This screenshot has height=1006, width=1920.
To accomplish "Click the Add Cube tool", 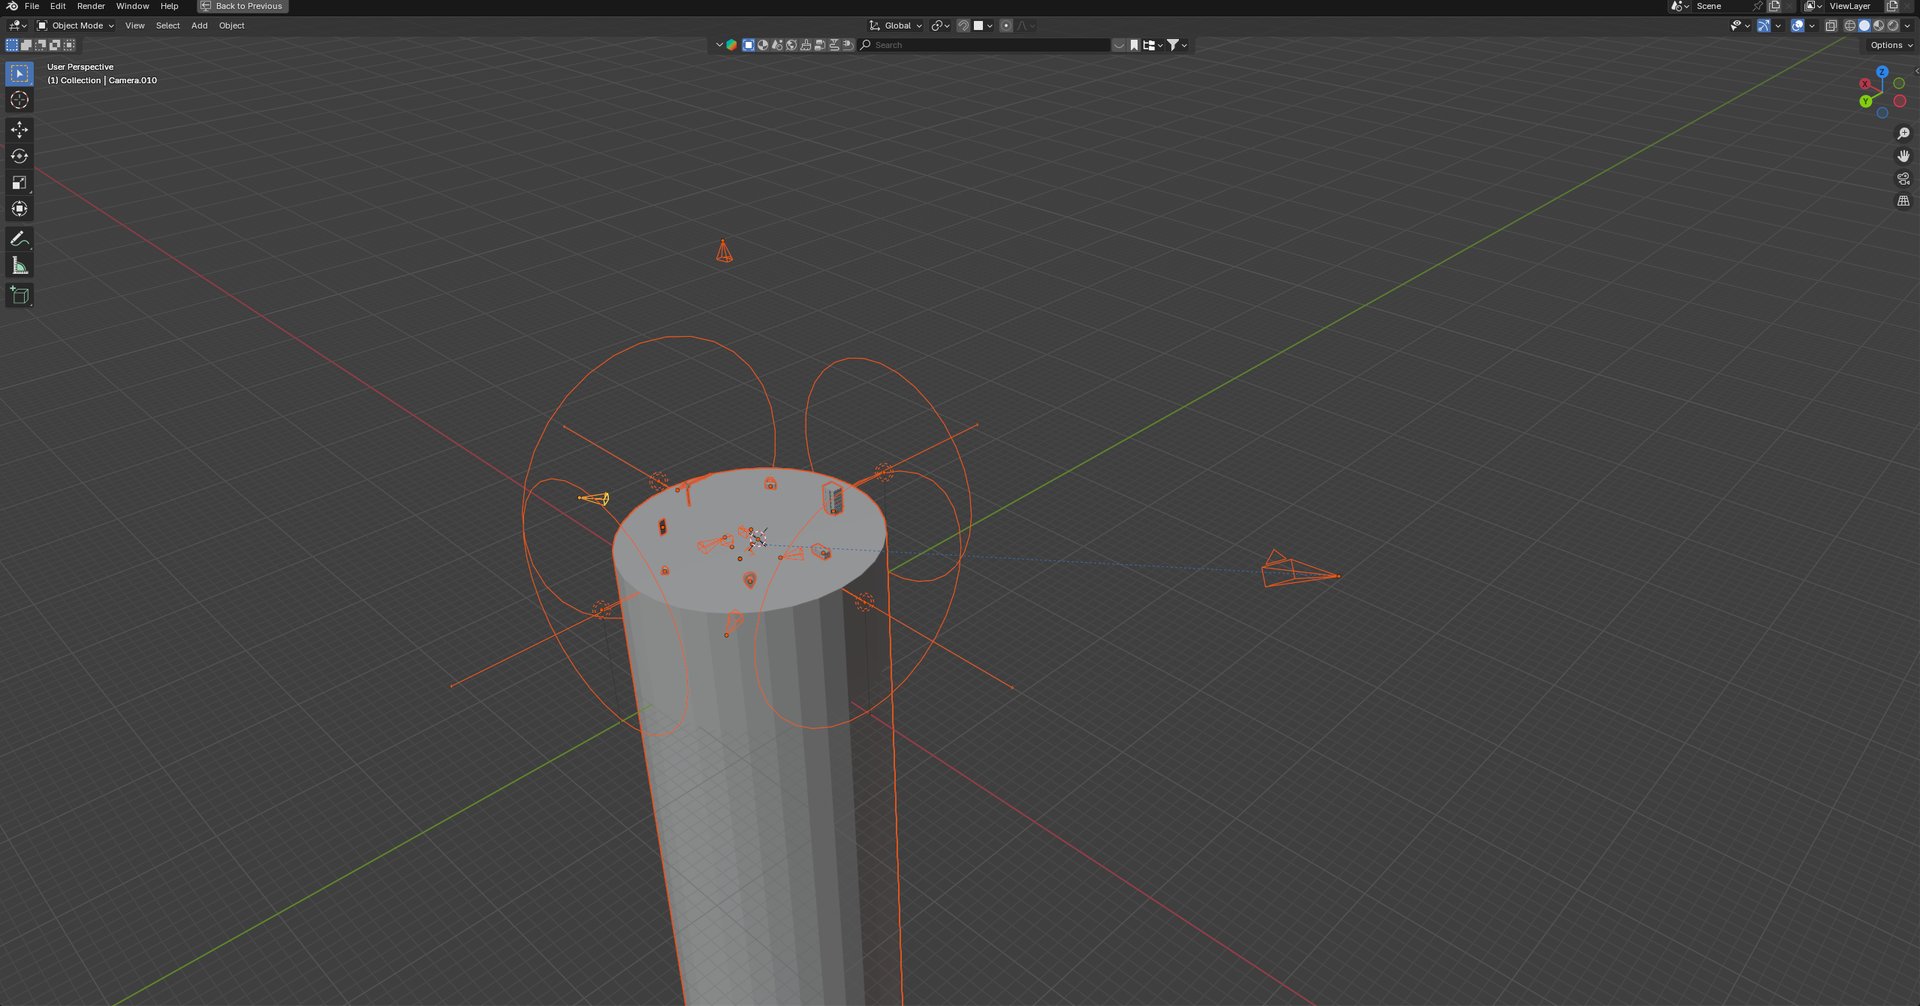I will (x=19, y=295).
